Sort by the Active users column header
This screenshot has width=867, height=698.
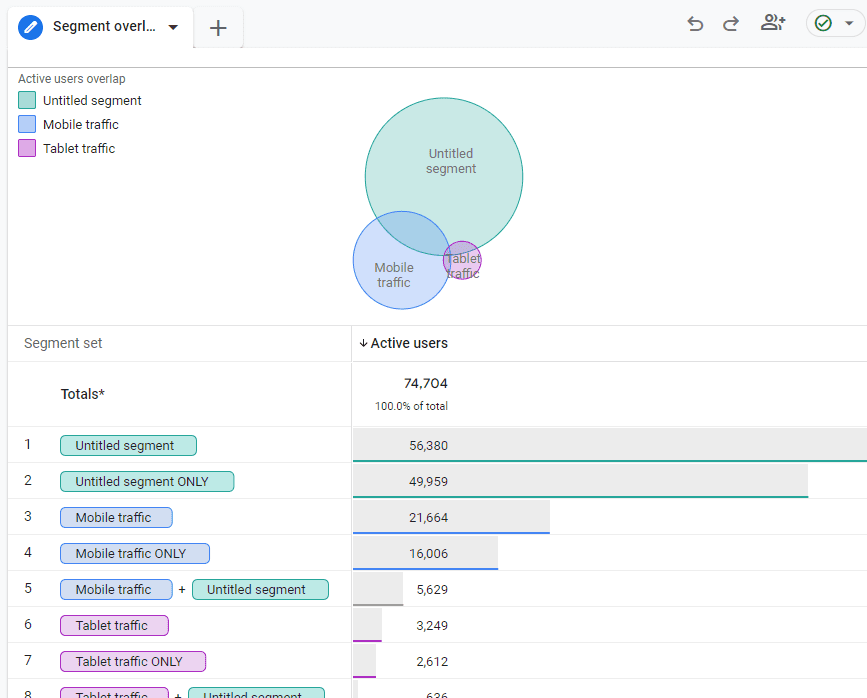(x=409, y=343)
